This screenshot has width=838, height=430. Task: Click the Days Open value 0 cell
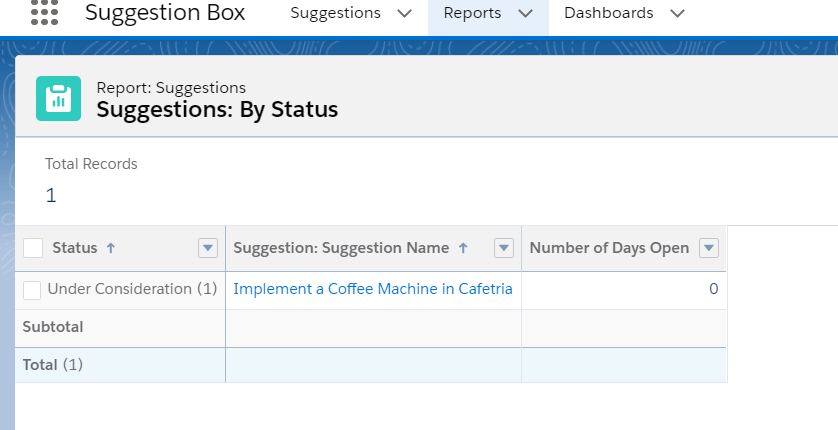click(624, 291)
